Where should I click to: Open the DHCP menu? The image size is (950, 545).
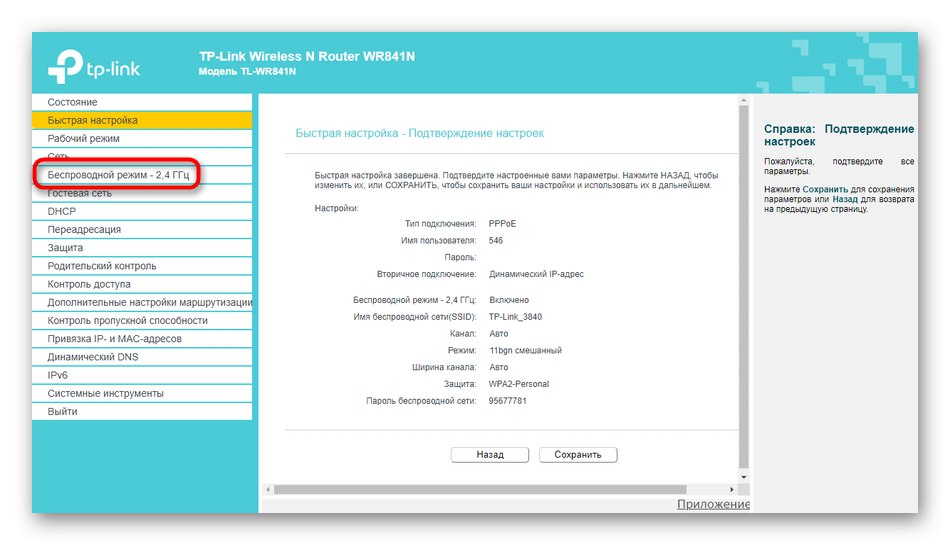click(142, 211)
